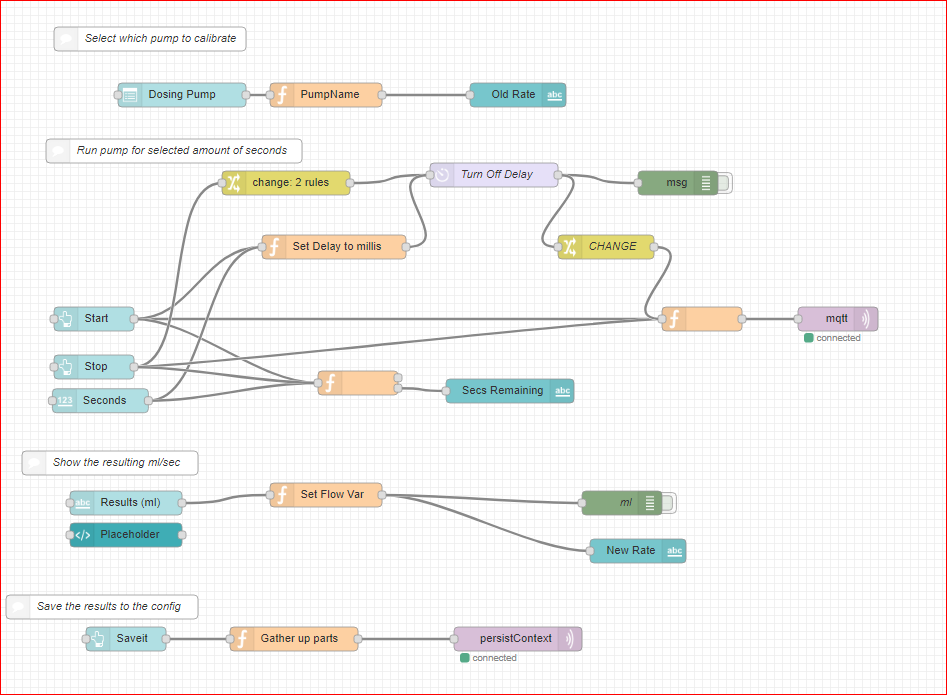Select the PumpName function node icon
Screen dimensions: 947x695
tap(282, 95)
